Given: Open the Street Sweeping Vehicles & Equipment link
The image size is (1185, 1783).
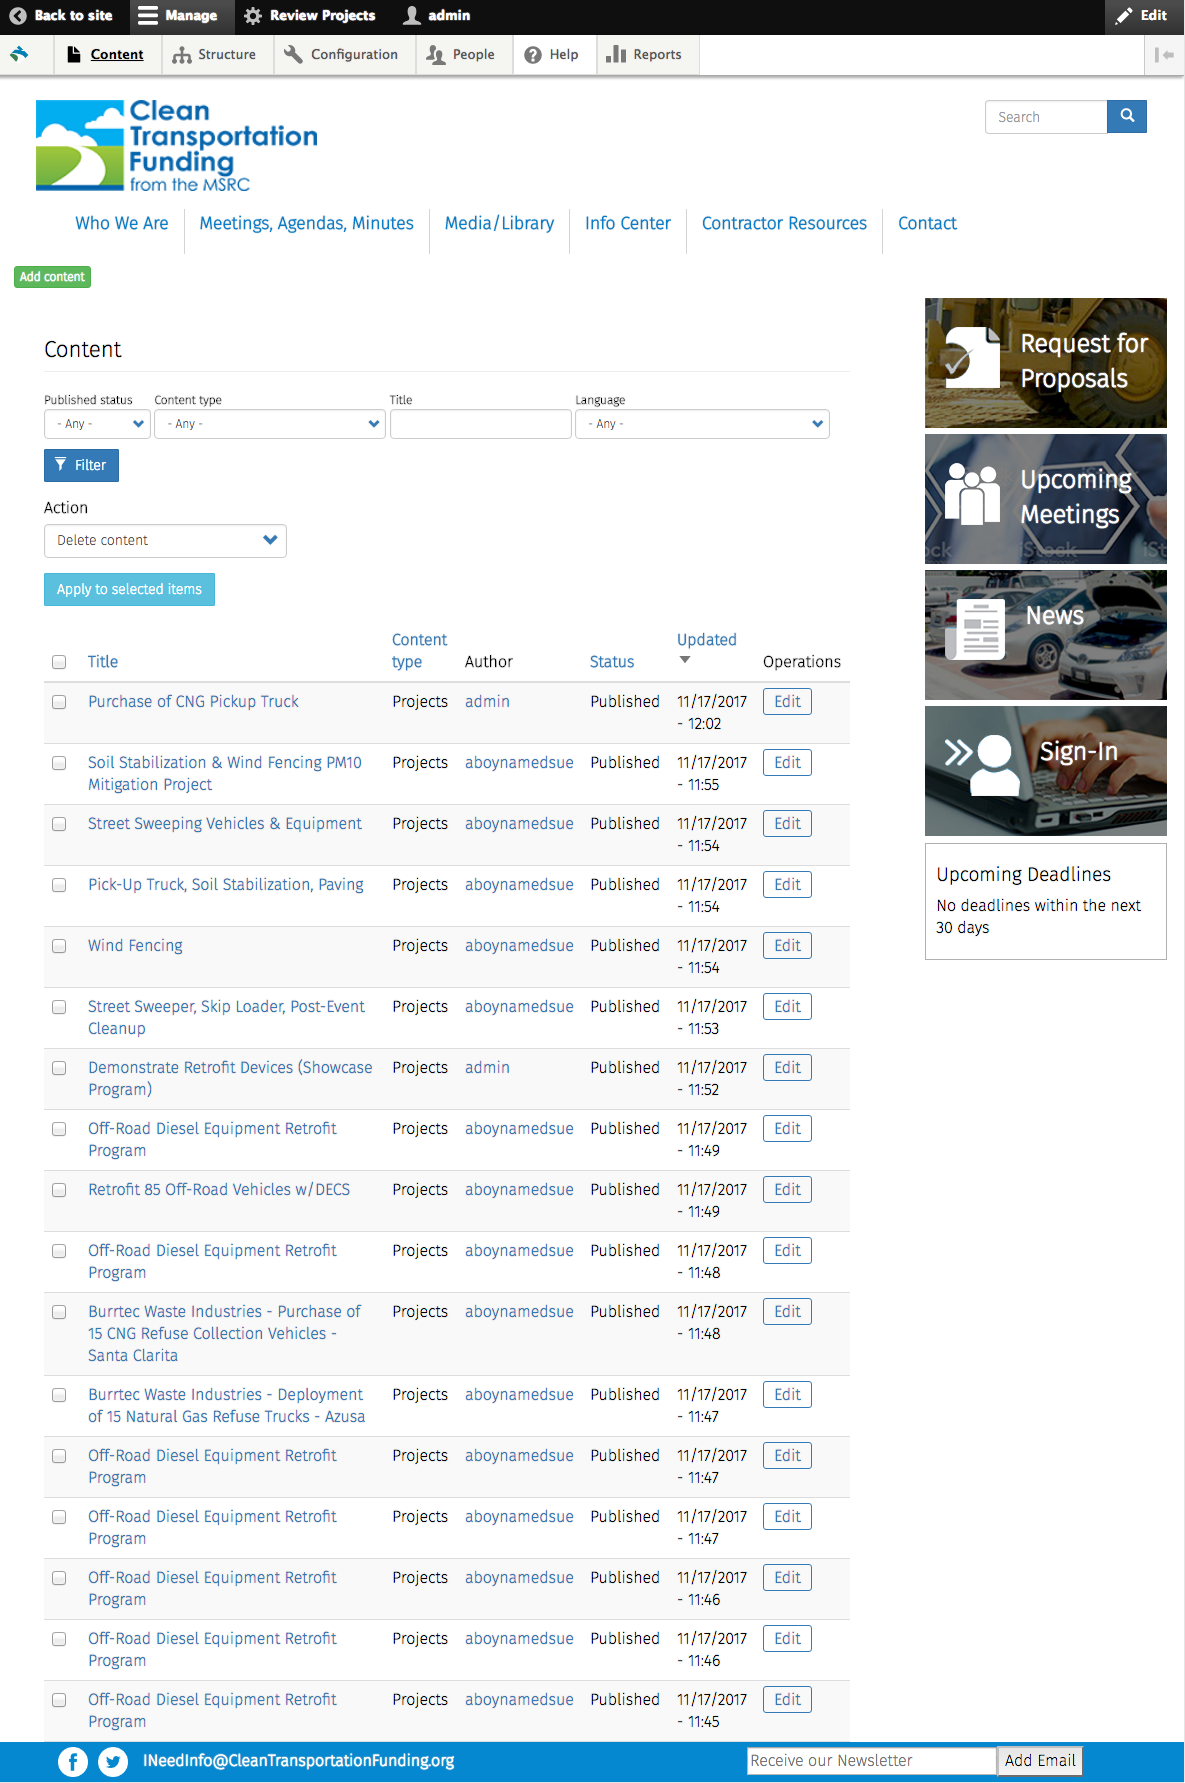Looking at the screenshot, I should (225, 824).
